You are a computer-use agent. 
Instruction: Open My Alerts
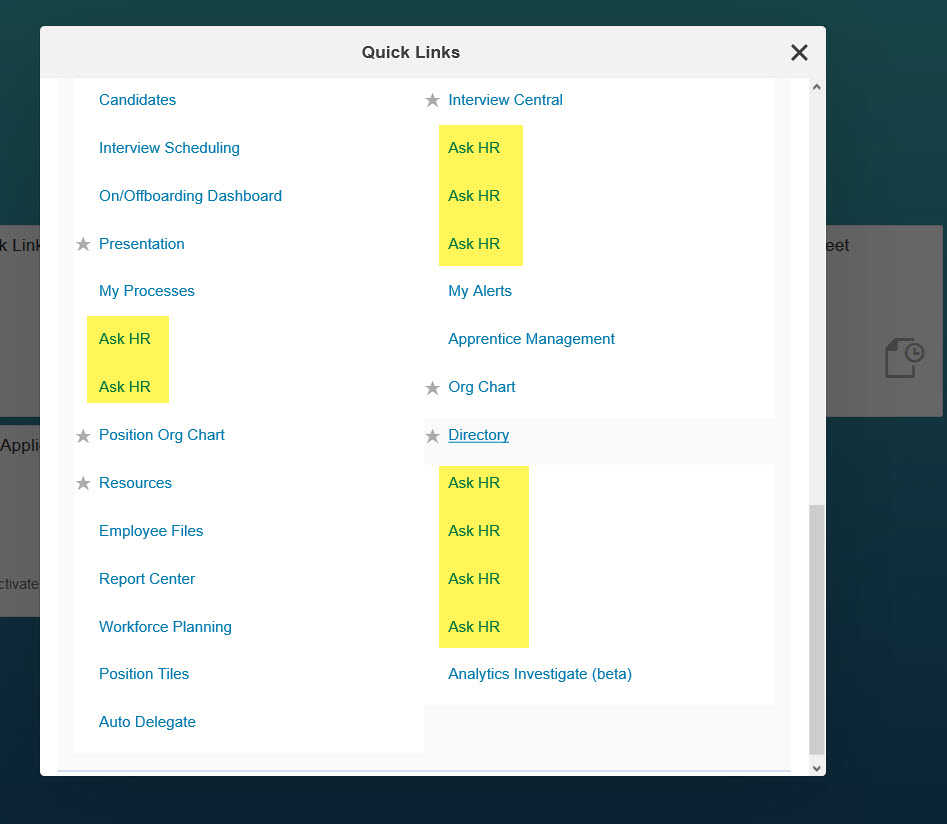pos(480,291)
